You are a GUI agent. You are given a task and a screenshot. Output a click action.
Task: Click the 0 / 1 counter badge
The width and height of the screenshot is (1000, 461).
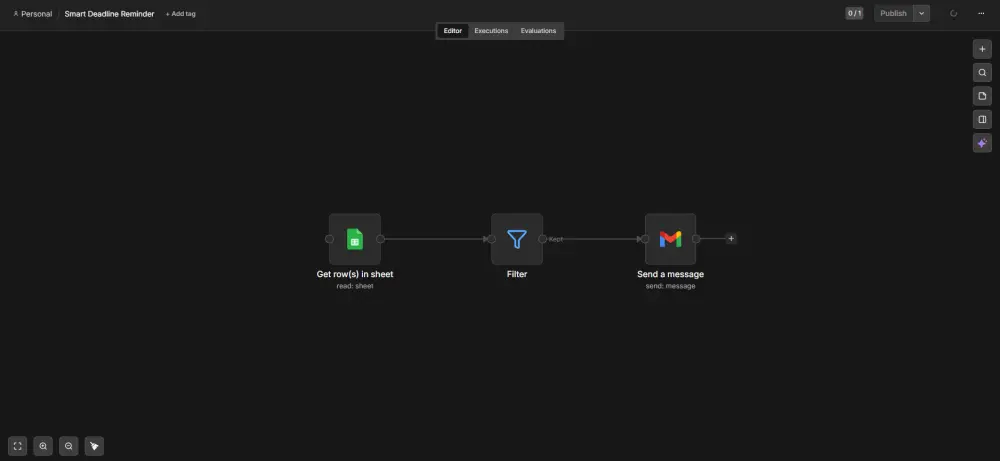point(855,13)
